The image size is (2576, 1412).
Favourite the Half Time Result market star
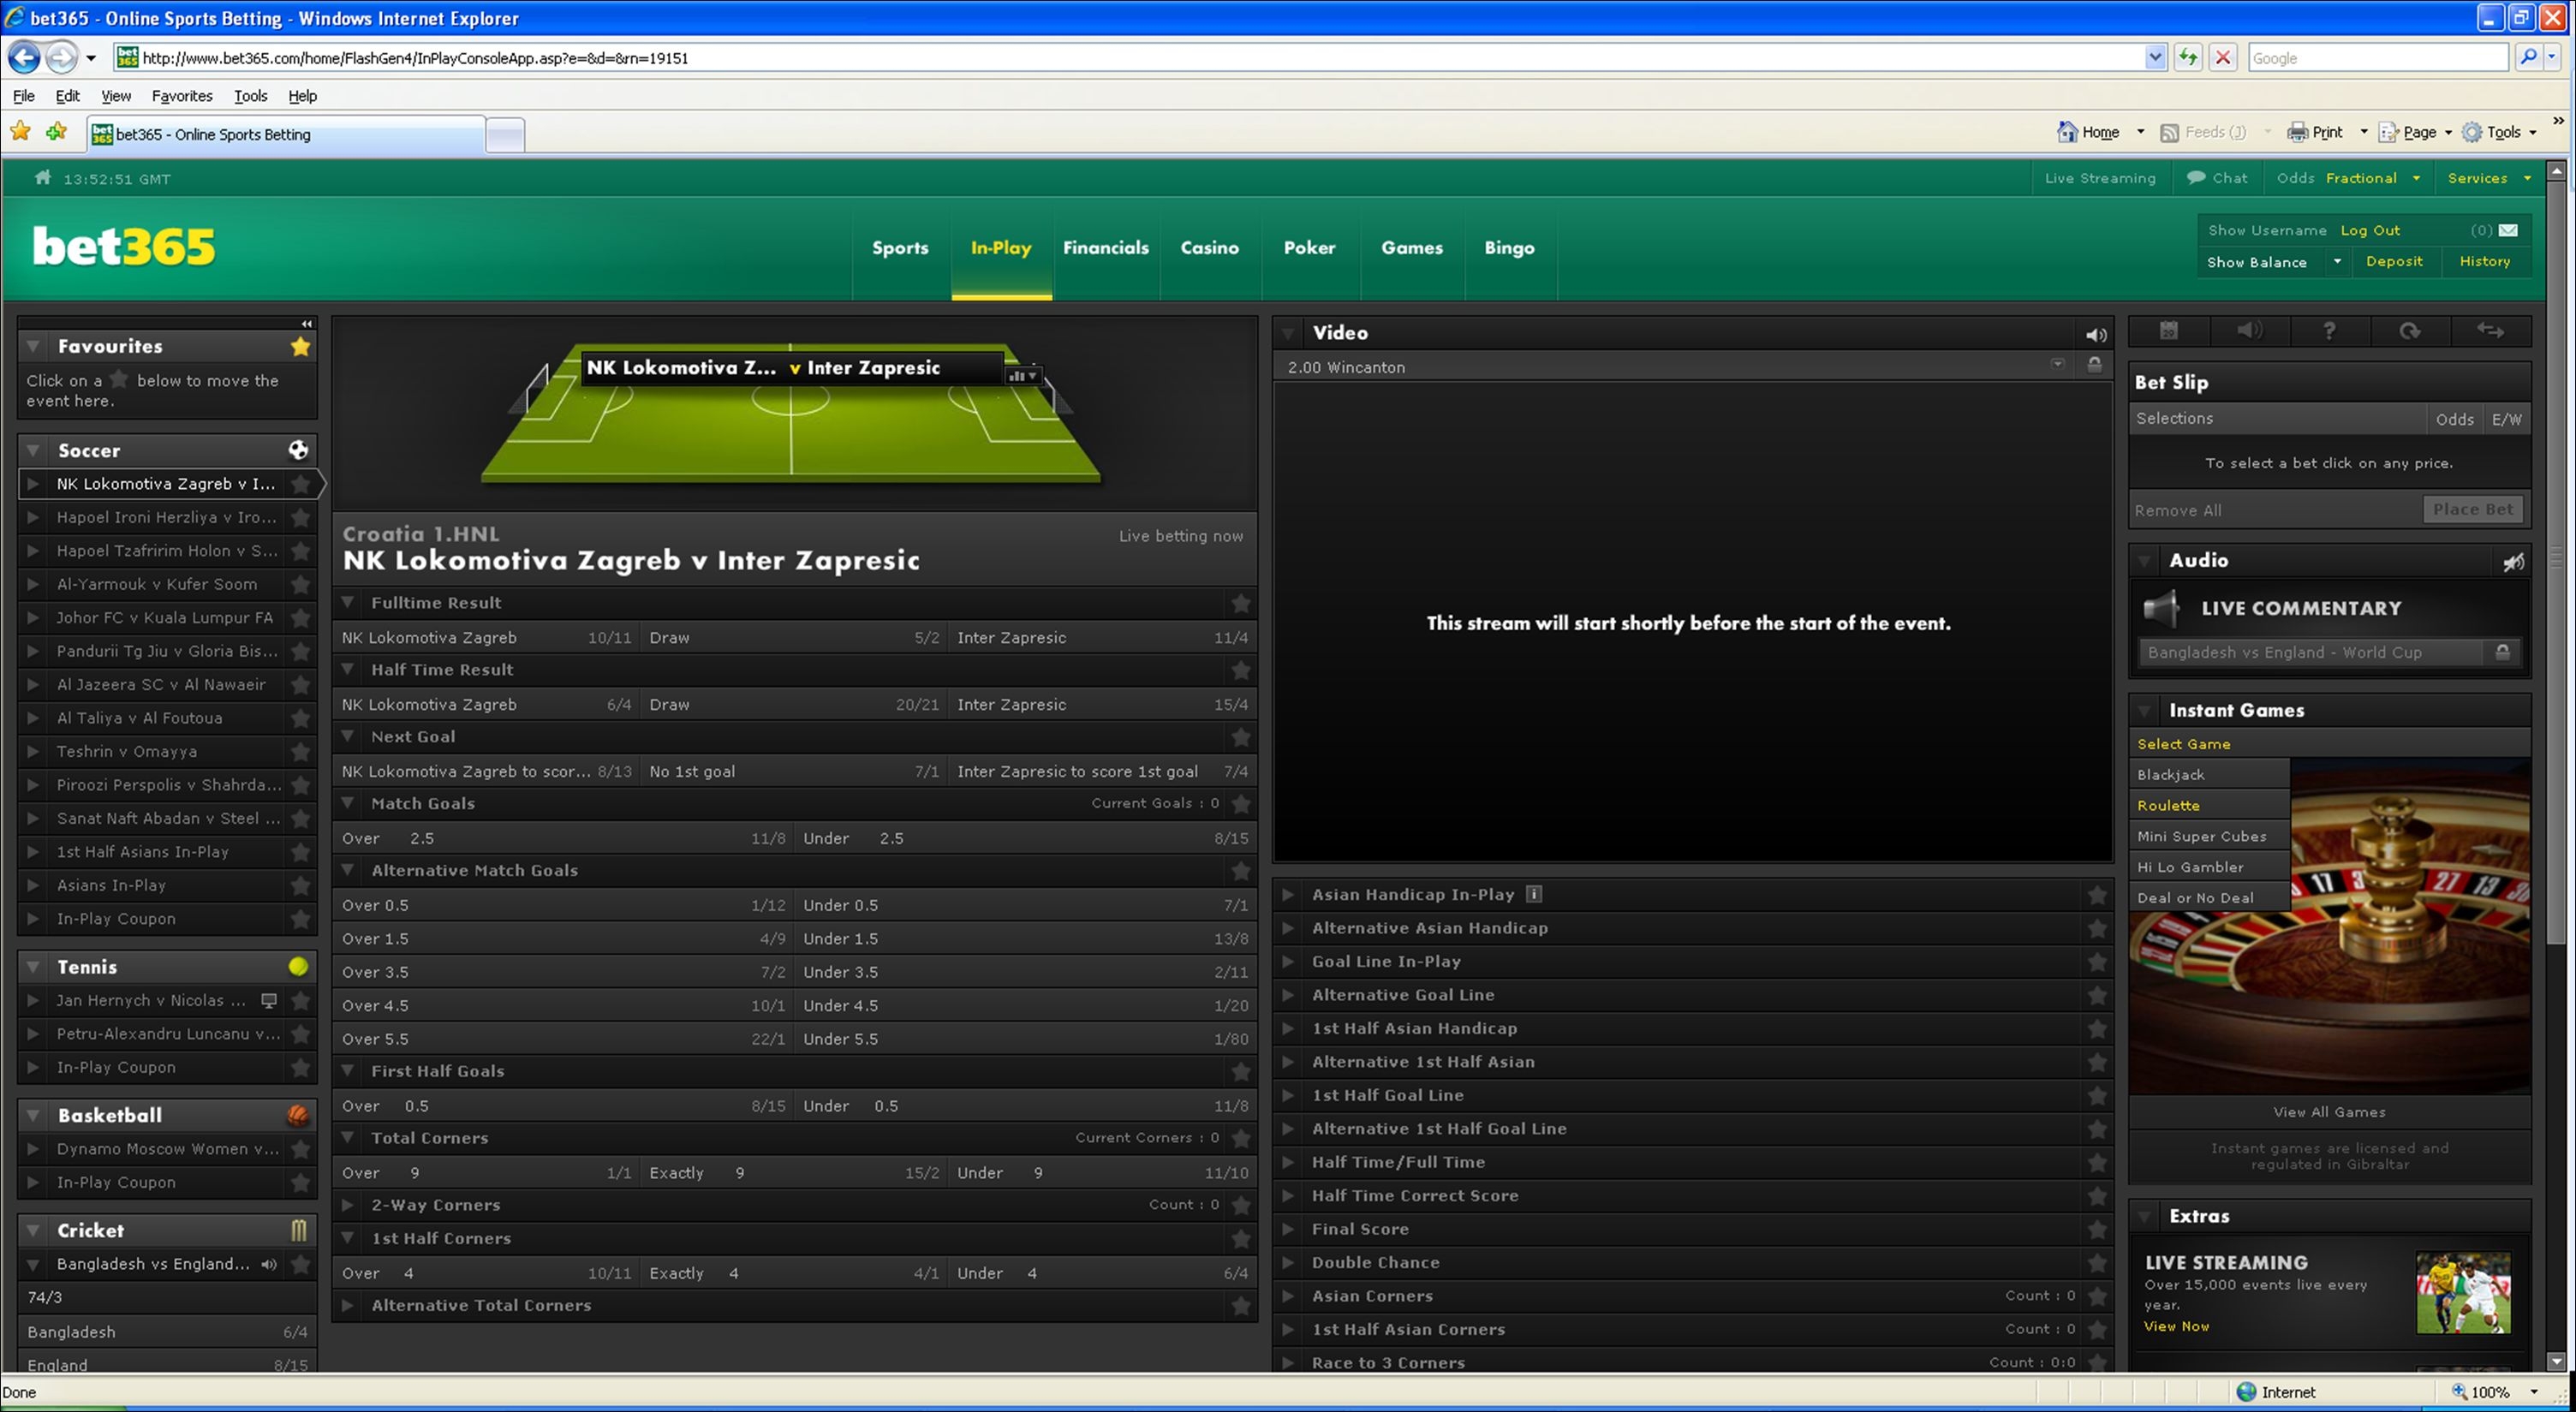coord(1241,670)
